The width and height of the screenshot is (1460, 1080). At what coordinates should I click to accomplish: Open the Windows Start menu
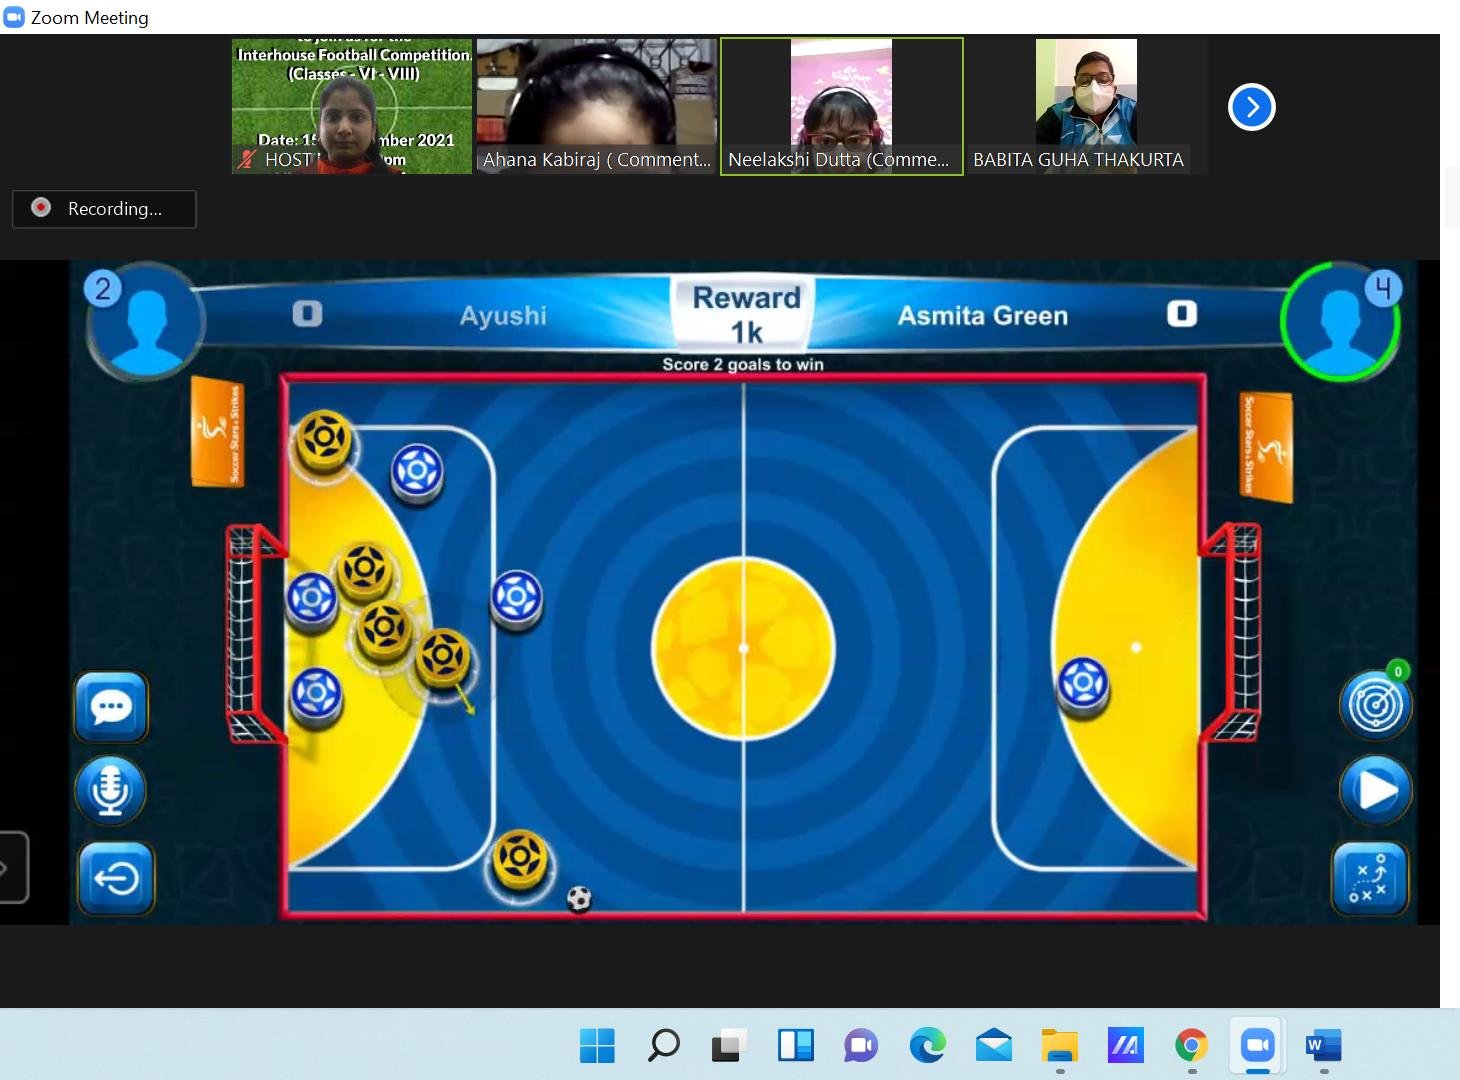(x=597, y=1046)
